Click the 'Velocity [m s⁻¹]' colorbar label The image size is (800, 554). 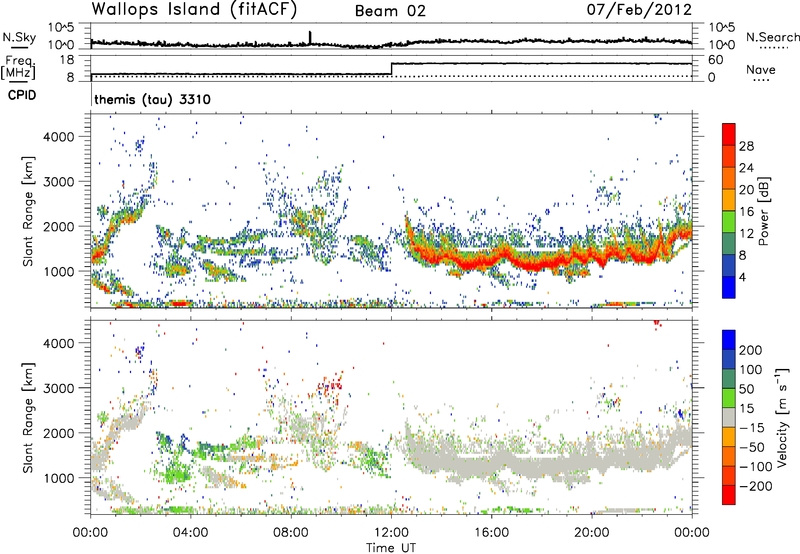[x=781, y=417]
